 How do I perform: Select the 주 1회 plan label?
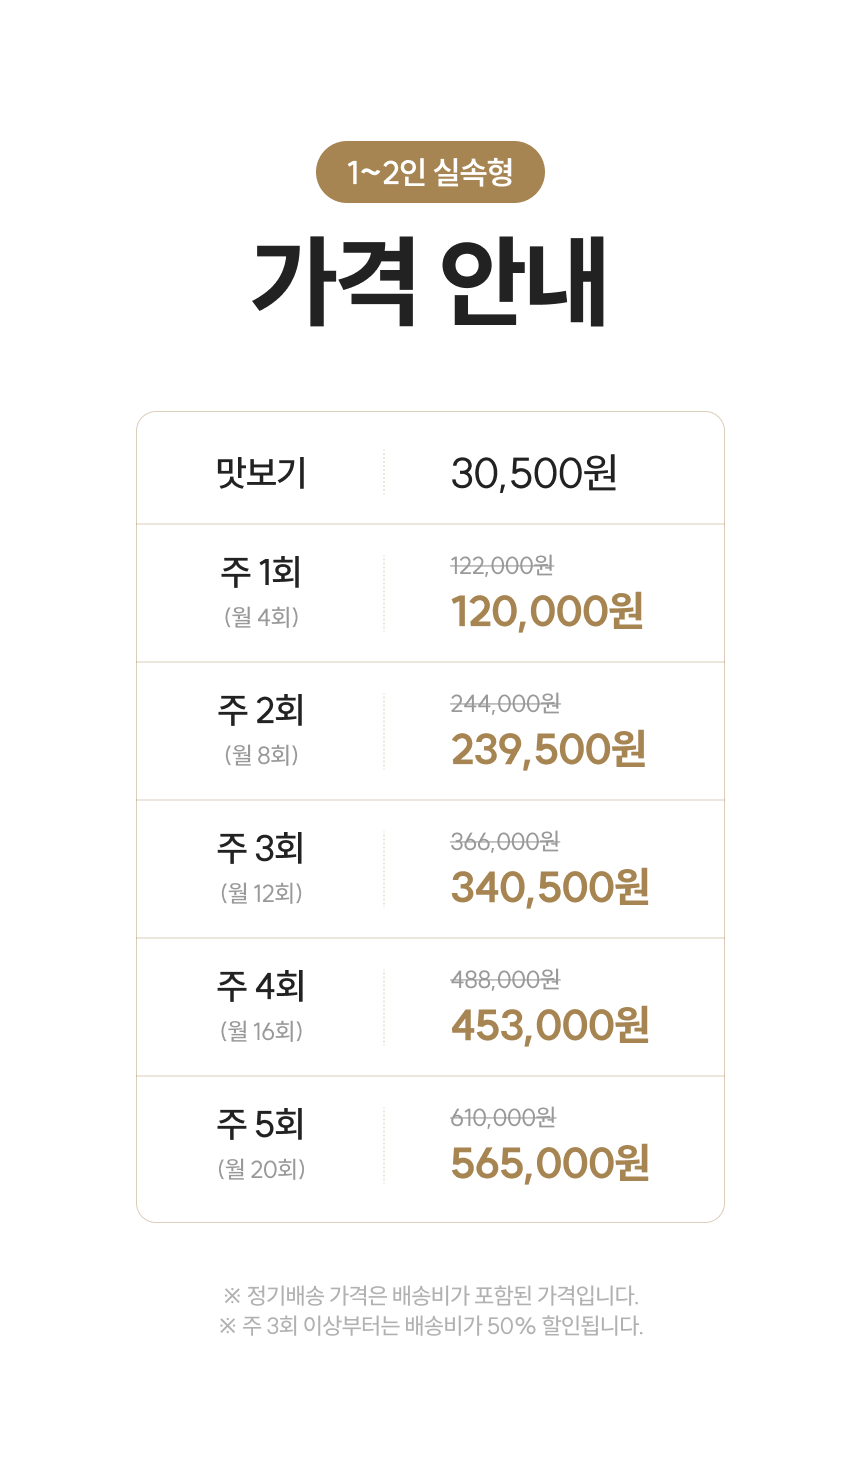pos(261,573)
